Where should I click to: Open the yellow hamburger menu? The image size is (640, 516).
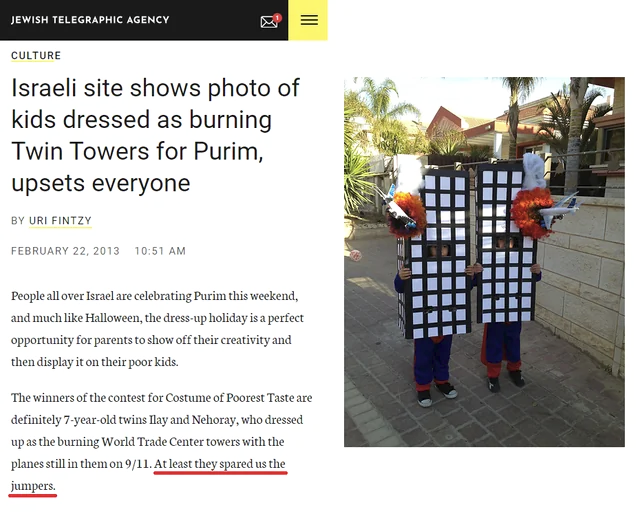[x=308, y=20]
